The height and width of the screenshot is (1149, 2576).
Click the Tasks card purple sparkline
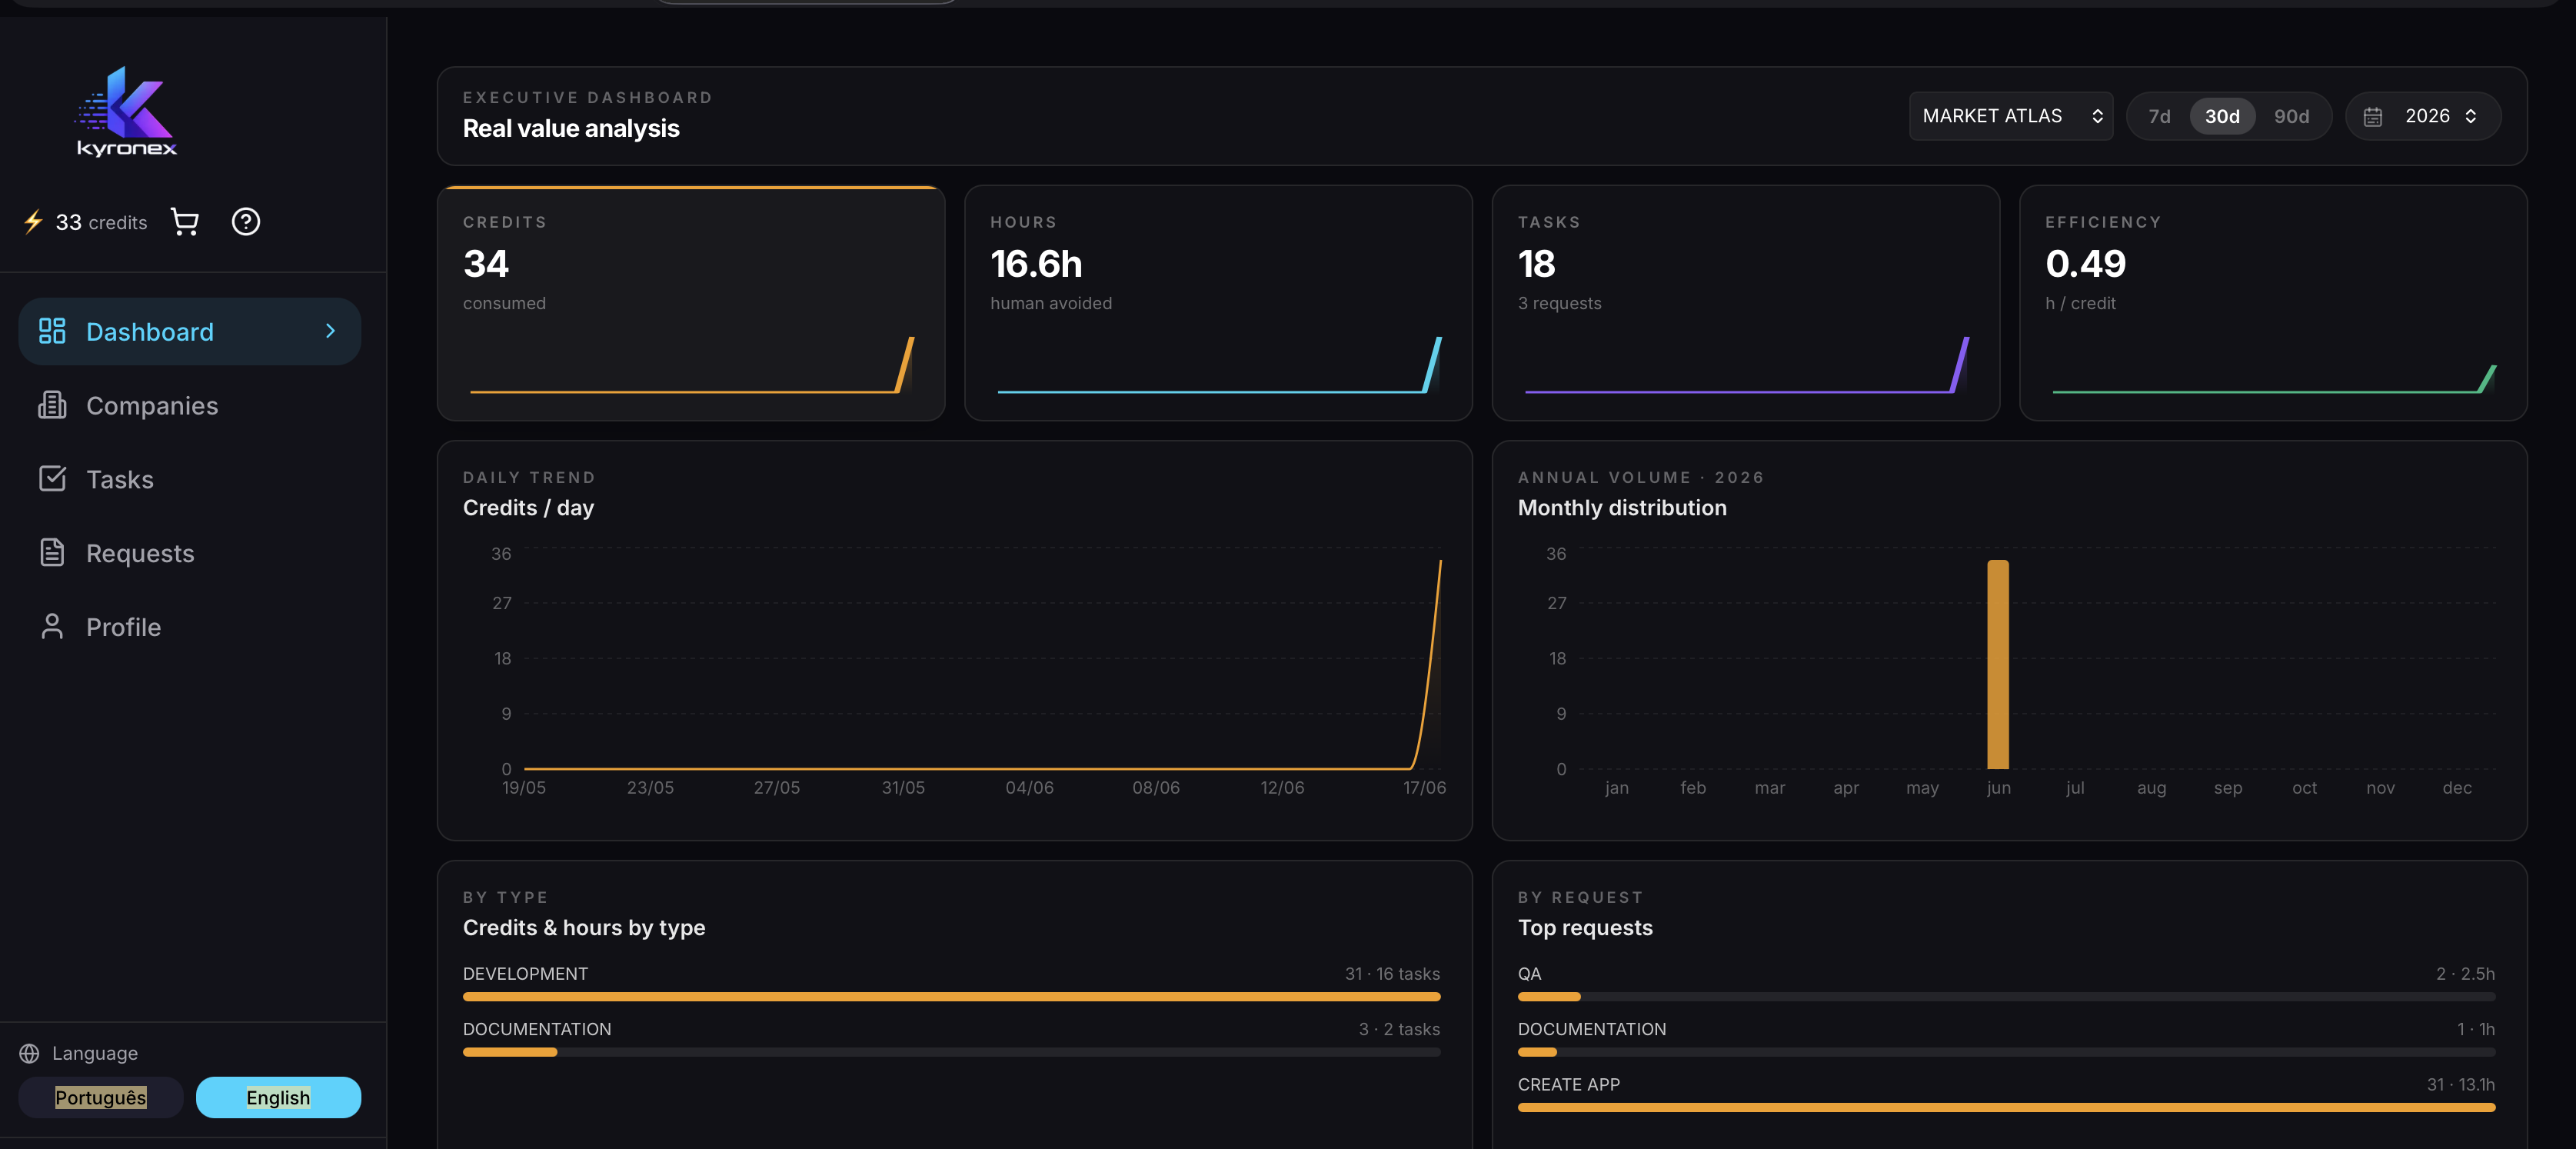pyautogui.click(x=1746, y=365)
